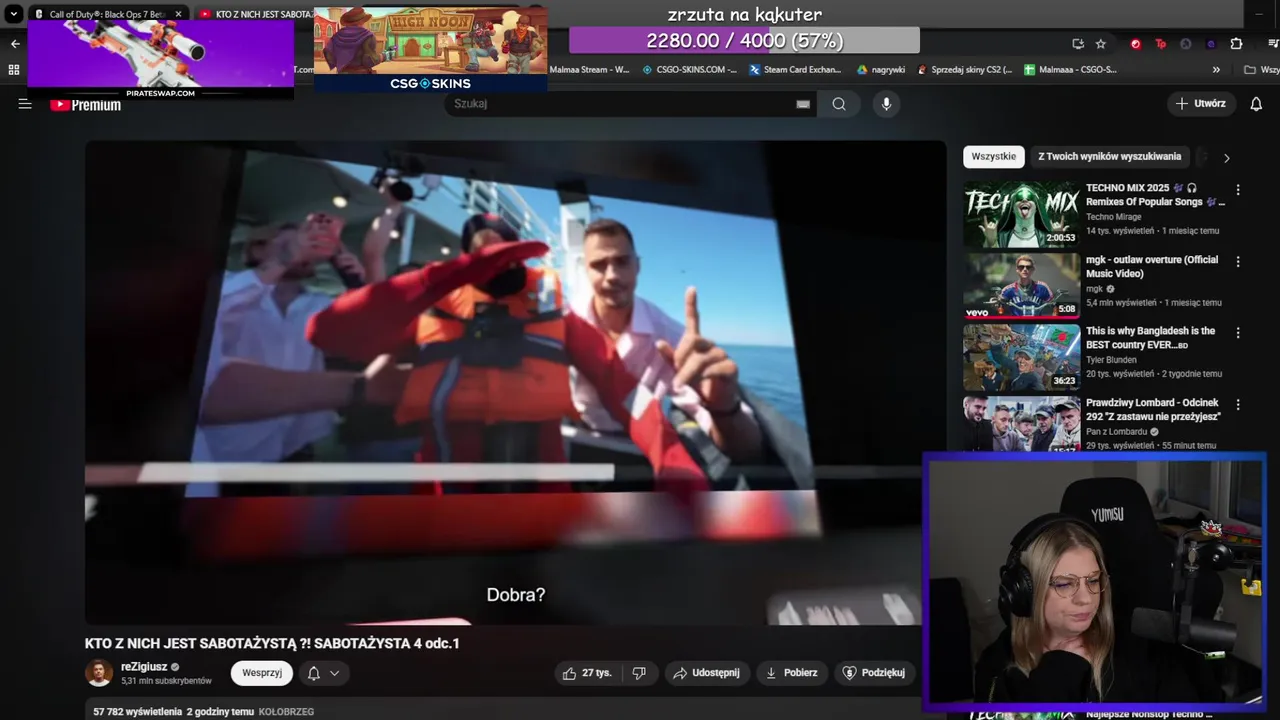Open the purple extension icon in toolbar
The image size is (1280, 720).
coord(1211,44)
